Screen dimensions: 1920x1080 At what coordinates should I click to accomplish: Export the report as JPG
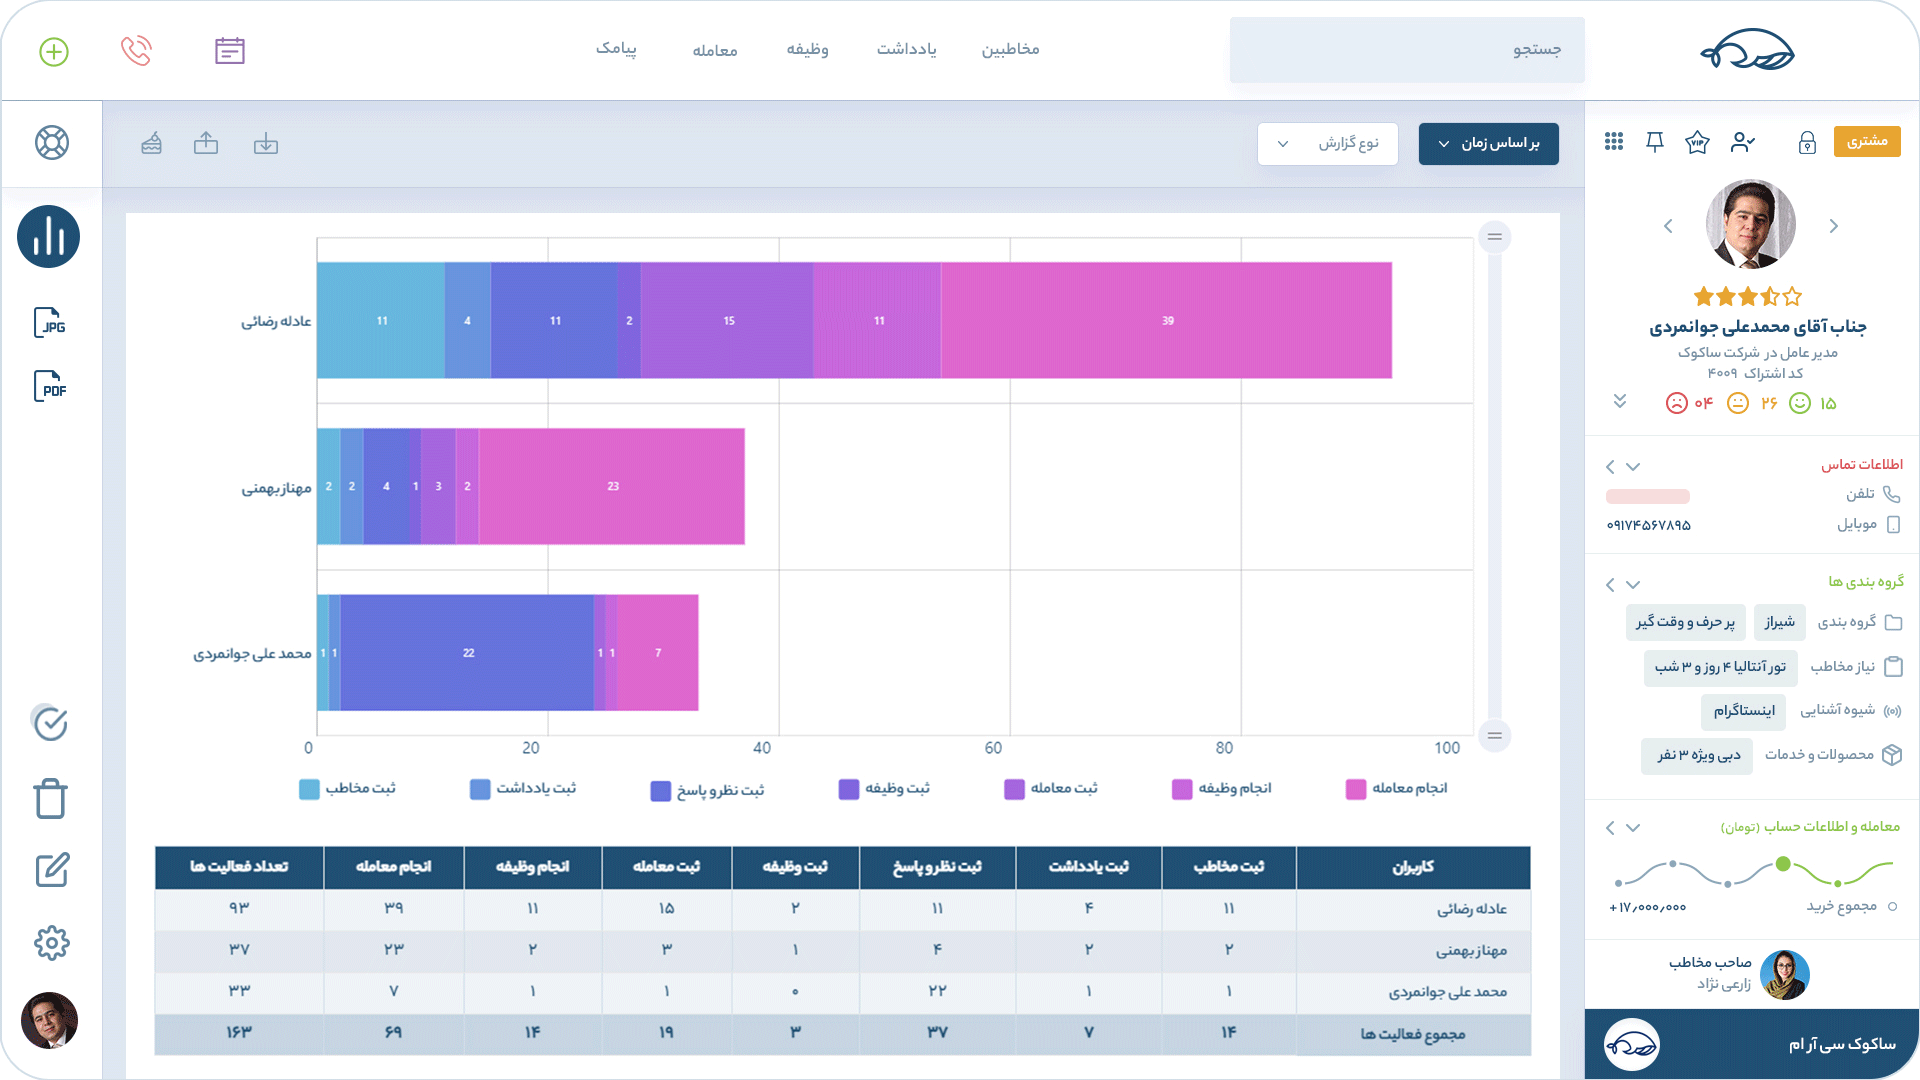point(50,323)
